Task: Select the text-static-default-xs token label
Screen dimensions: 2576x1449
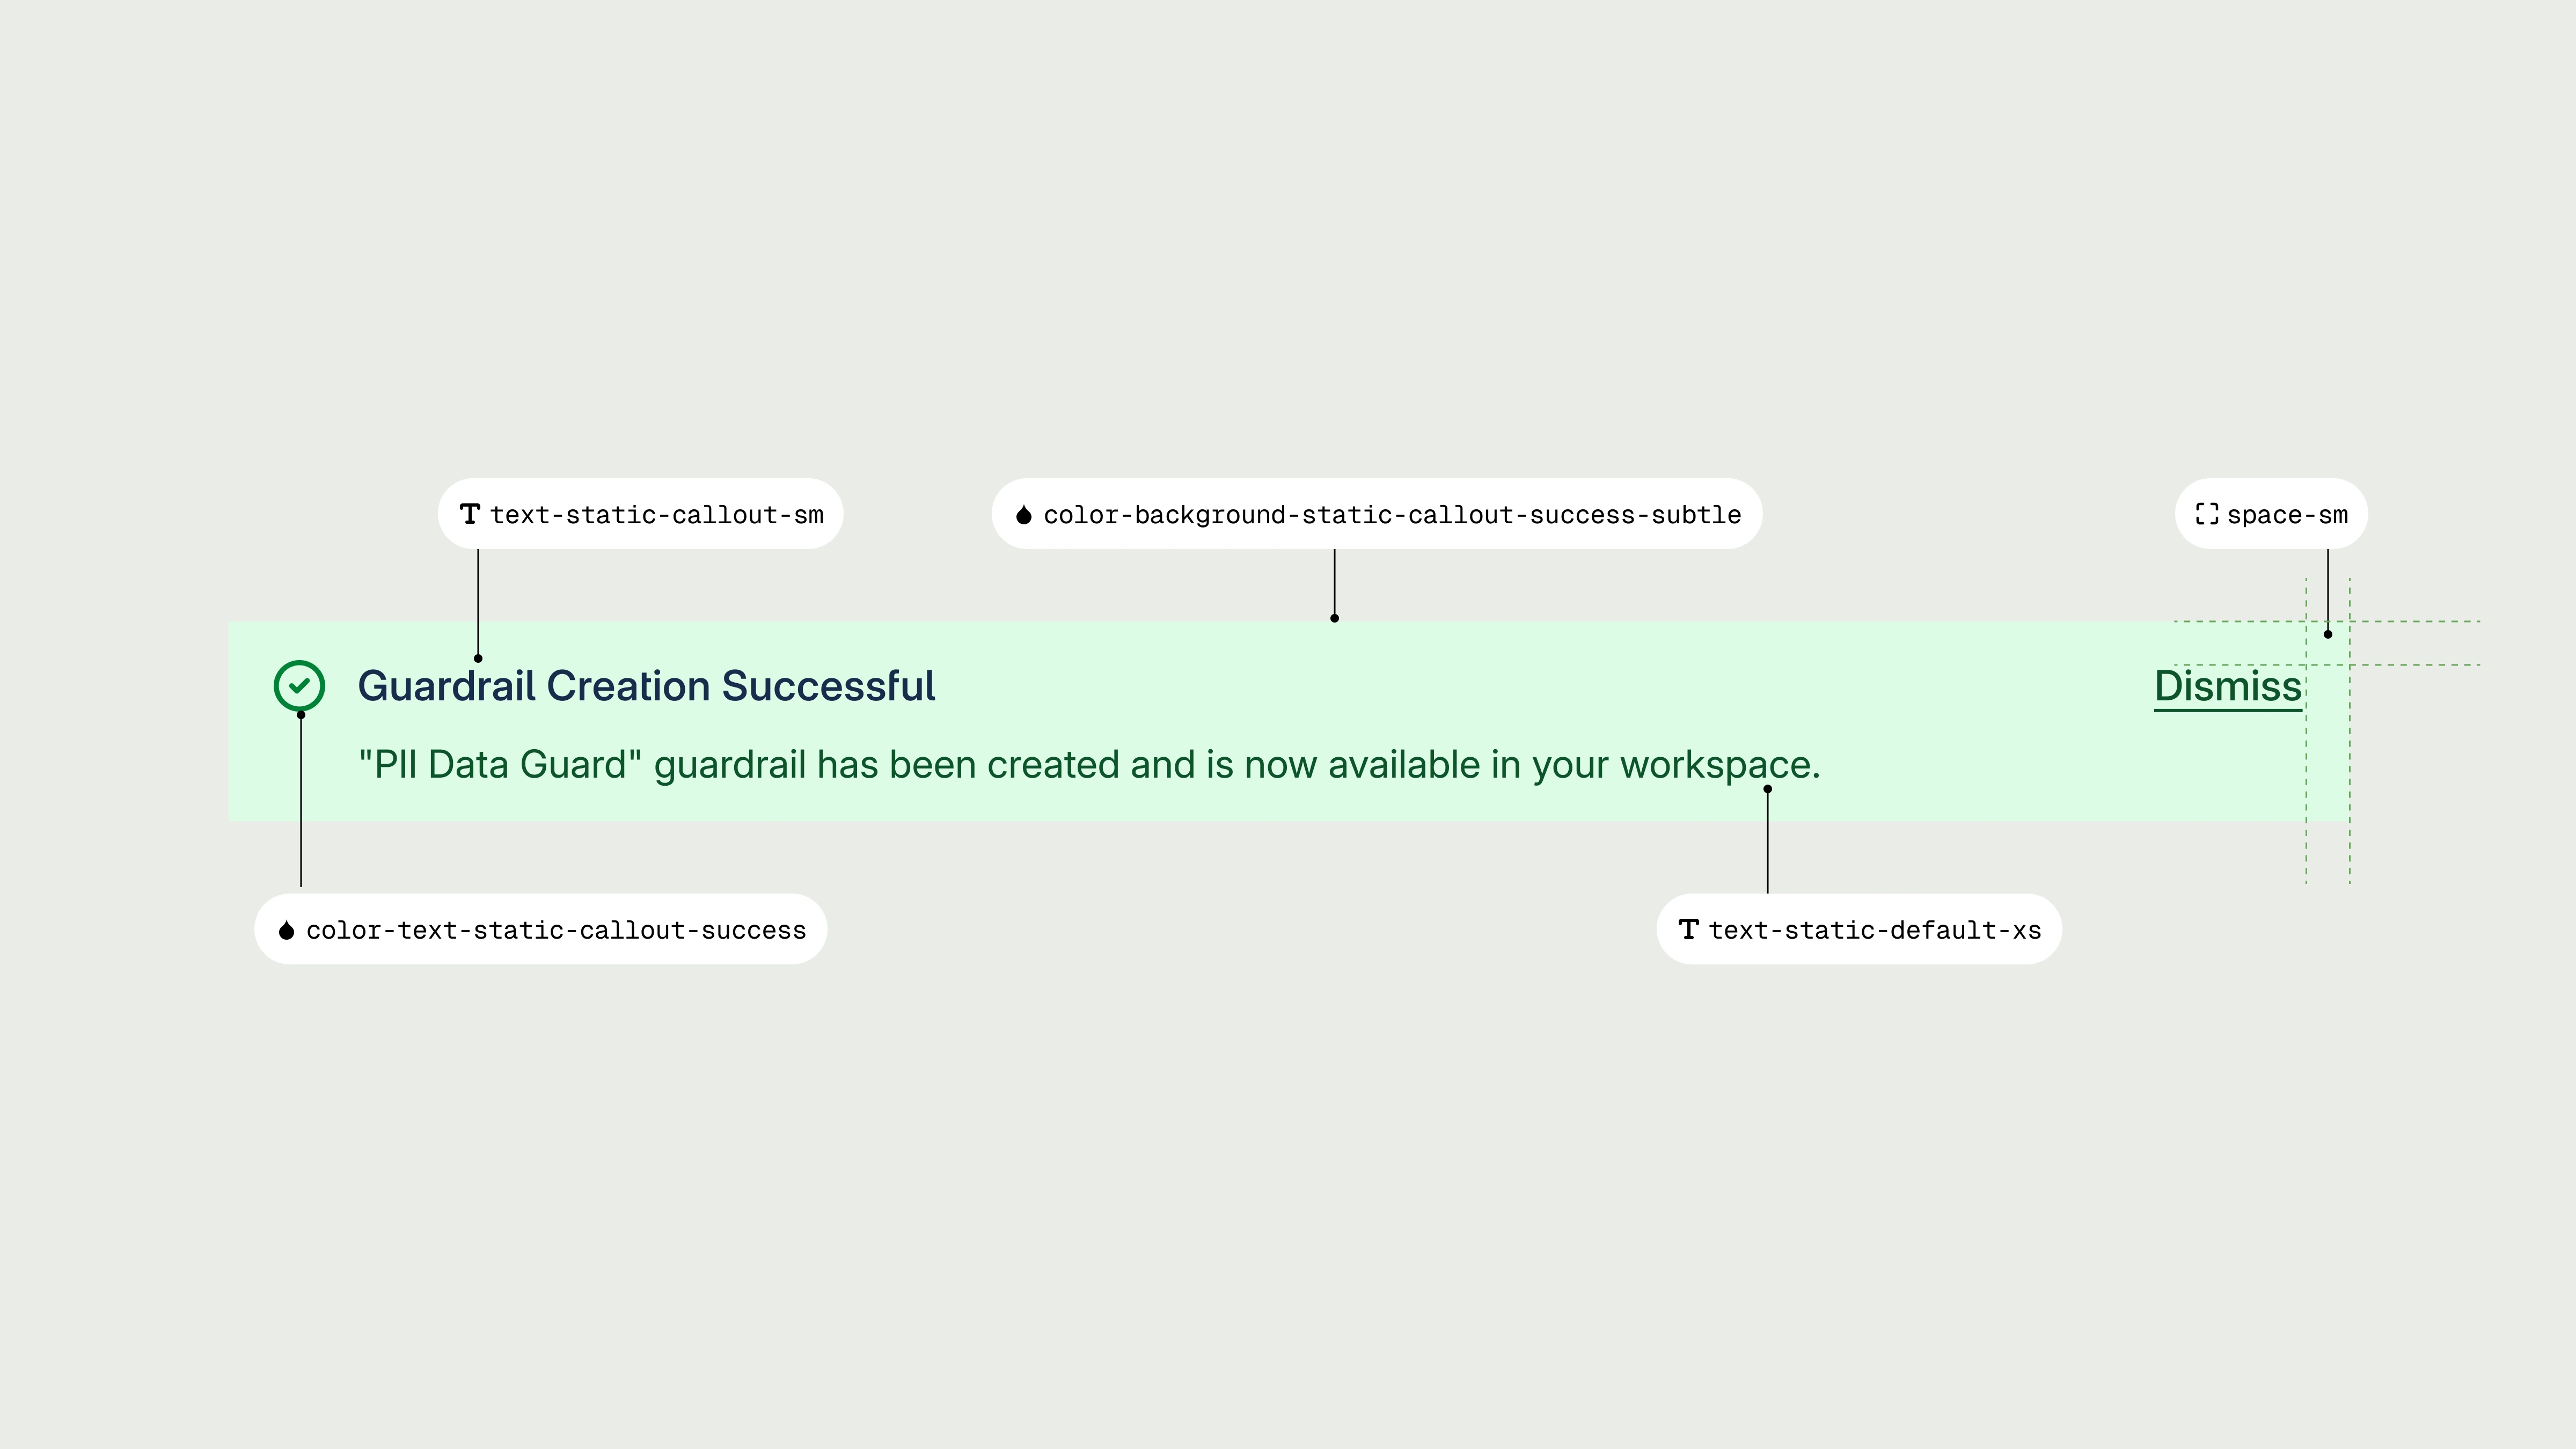Action: click(1874, 930)
